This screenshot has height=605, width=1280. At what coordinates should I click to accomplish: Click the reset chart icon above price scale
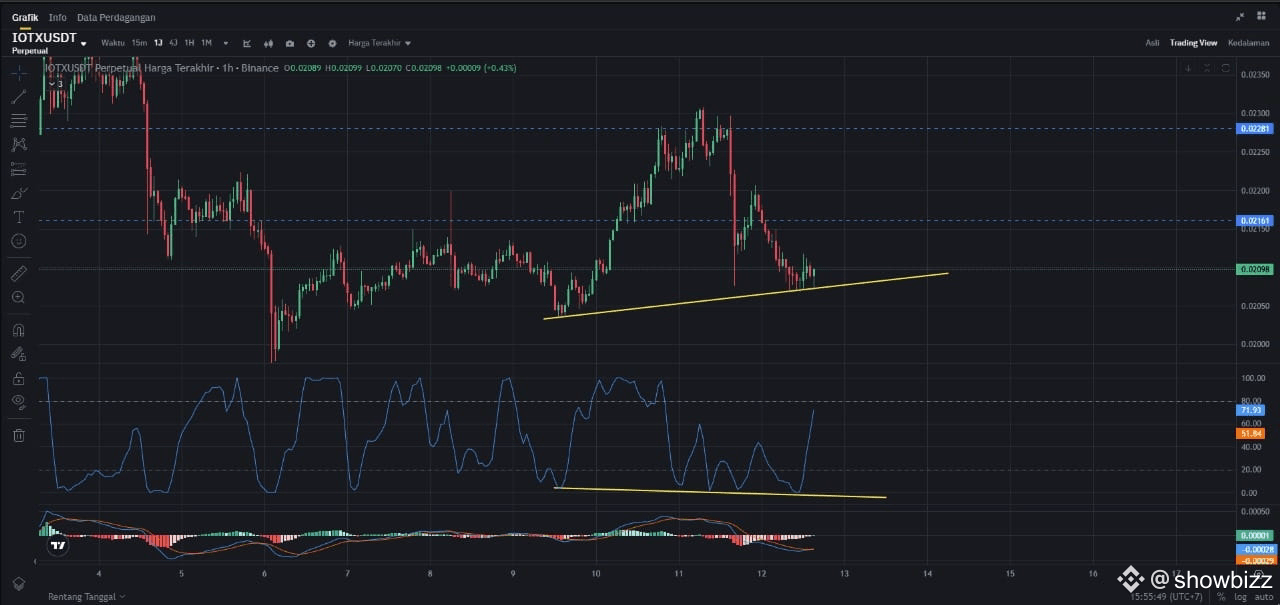click(x=1208, y=68)
